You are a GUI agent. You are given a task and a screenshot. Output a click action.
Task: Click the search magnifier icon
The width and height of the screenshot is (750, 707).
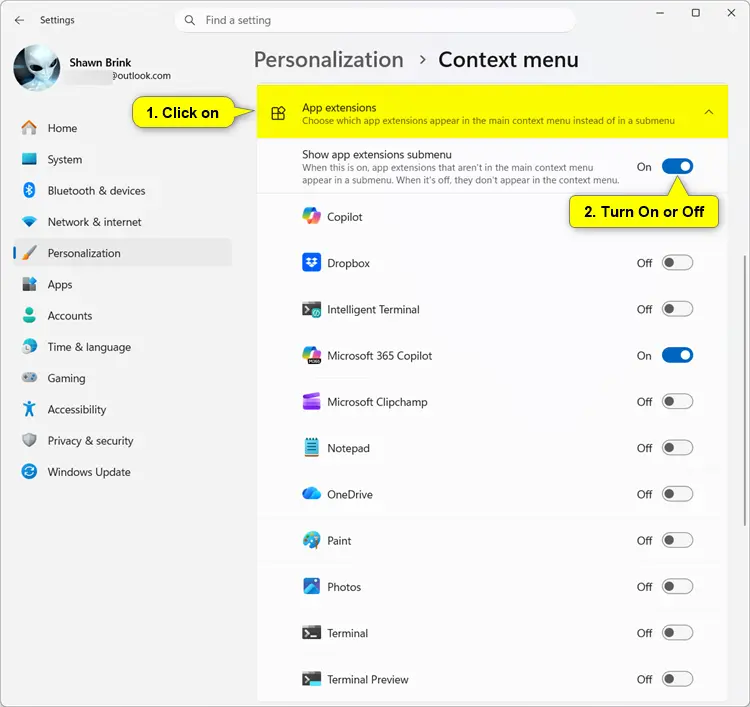pos(190,20)
